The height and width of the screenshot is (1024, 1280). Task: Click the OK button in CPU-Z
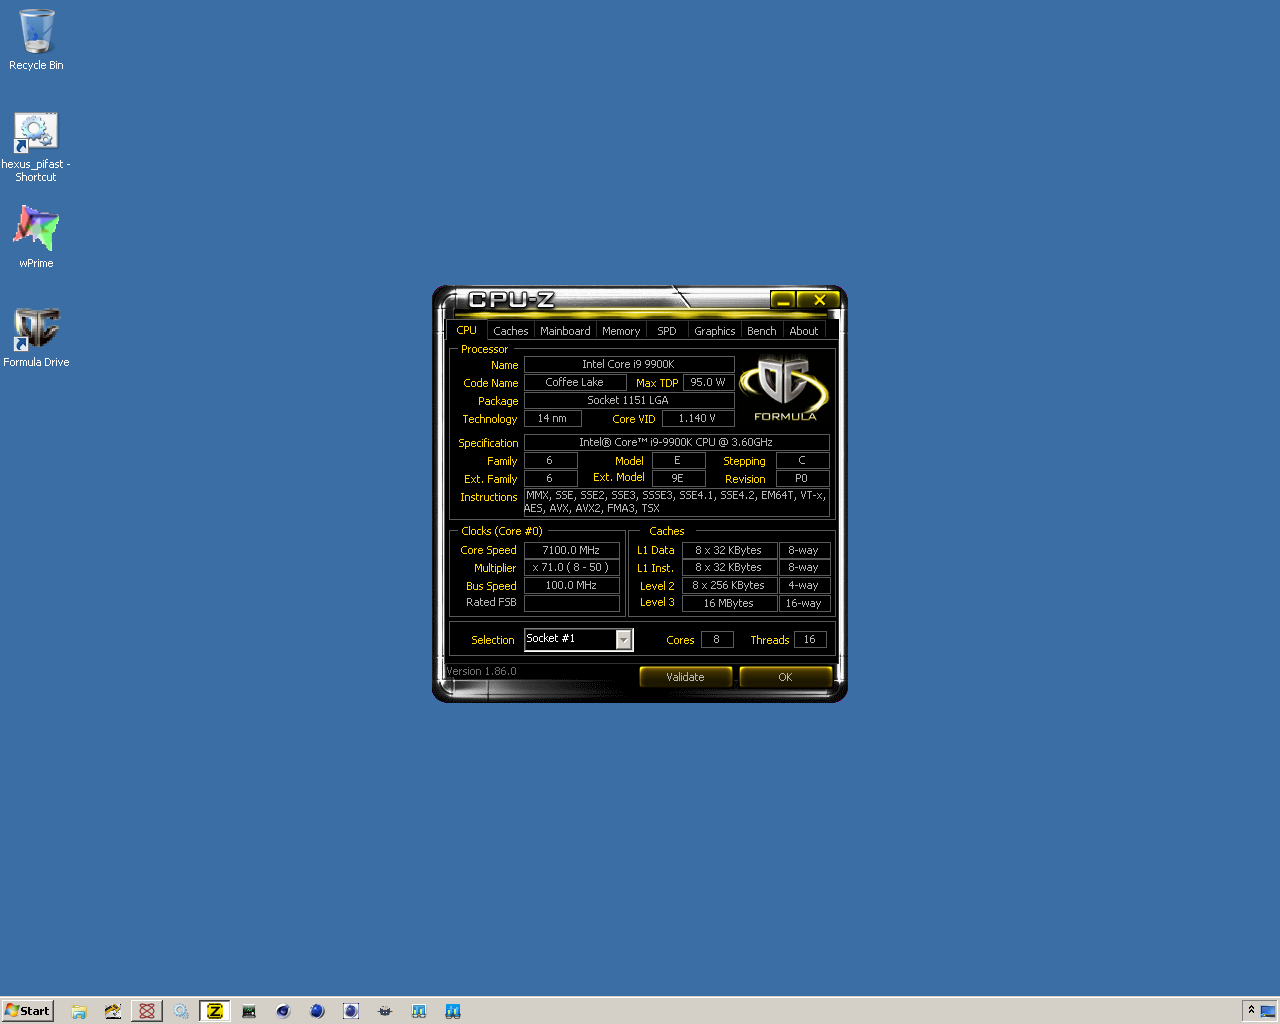[785, 677]
